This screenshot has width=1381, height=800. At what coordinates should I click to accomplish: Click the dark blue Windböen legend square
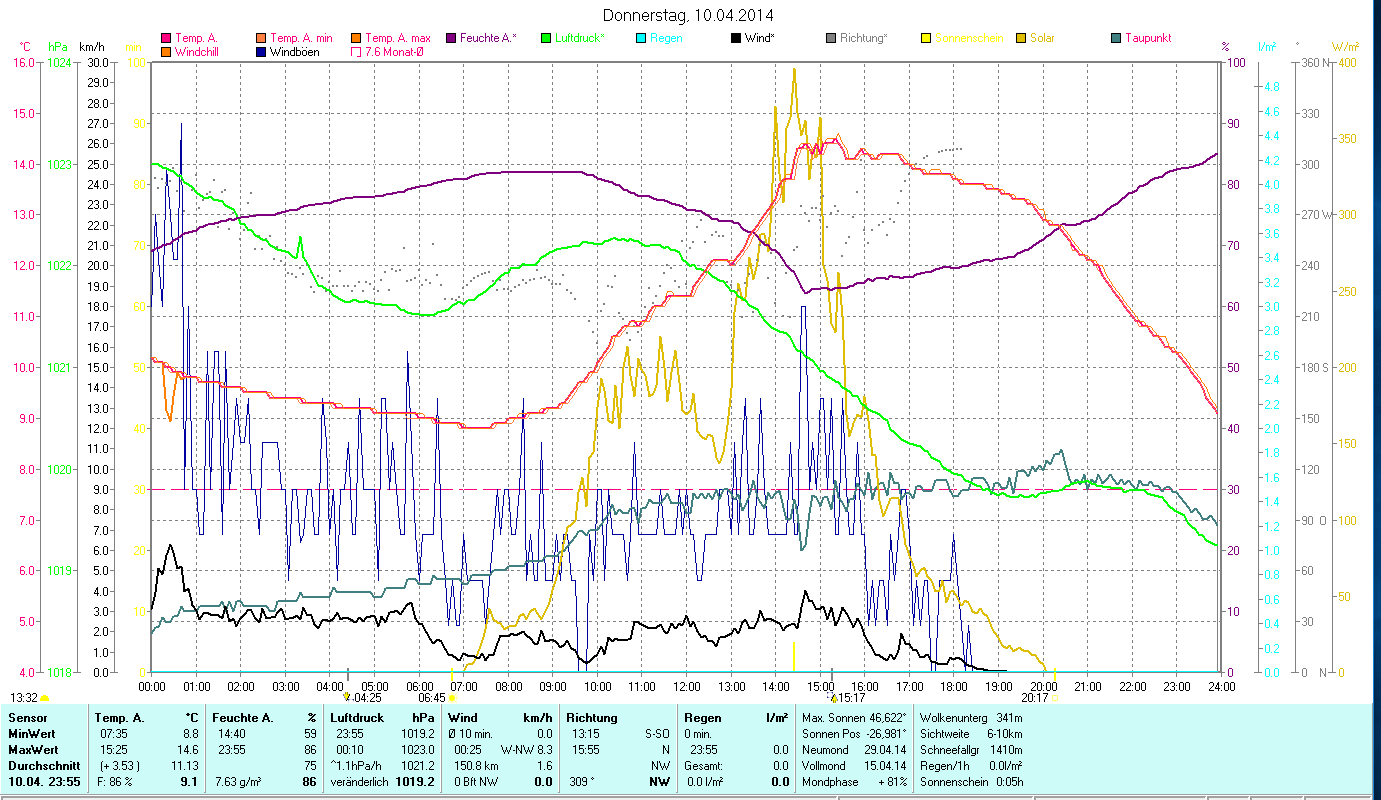click(262, 51)
